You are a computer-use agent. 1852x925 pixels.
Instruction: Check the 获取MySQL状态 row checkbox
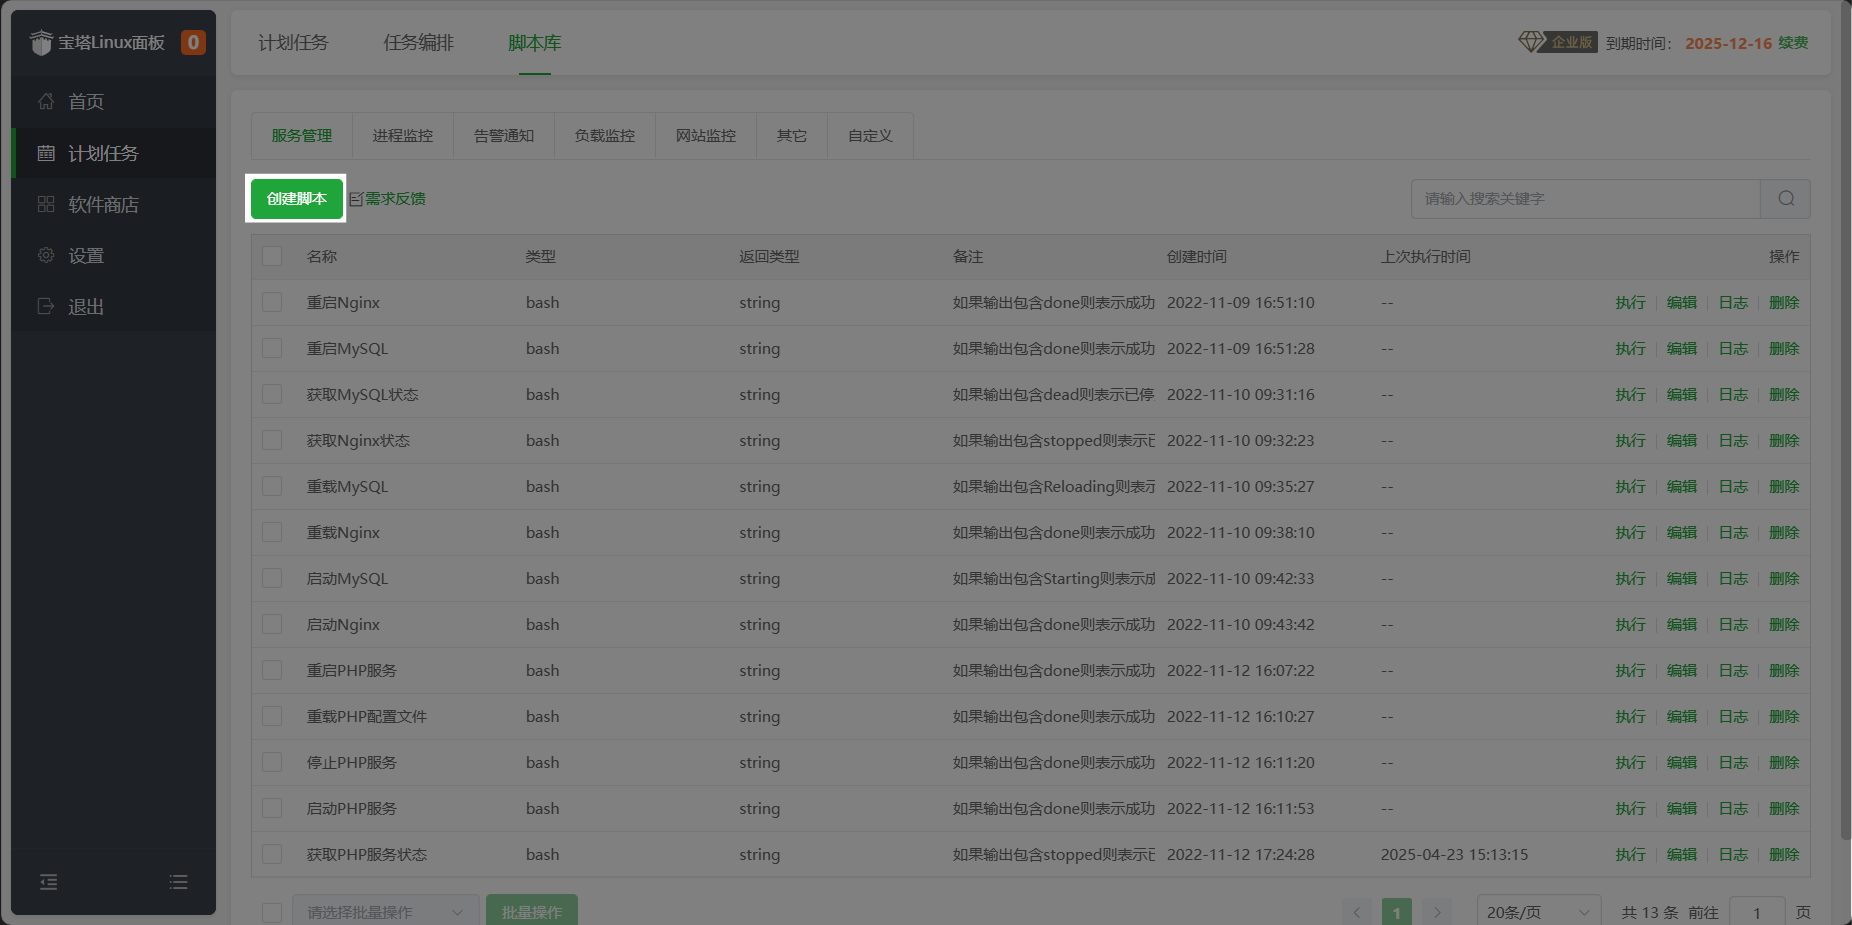pos(272,394)
